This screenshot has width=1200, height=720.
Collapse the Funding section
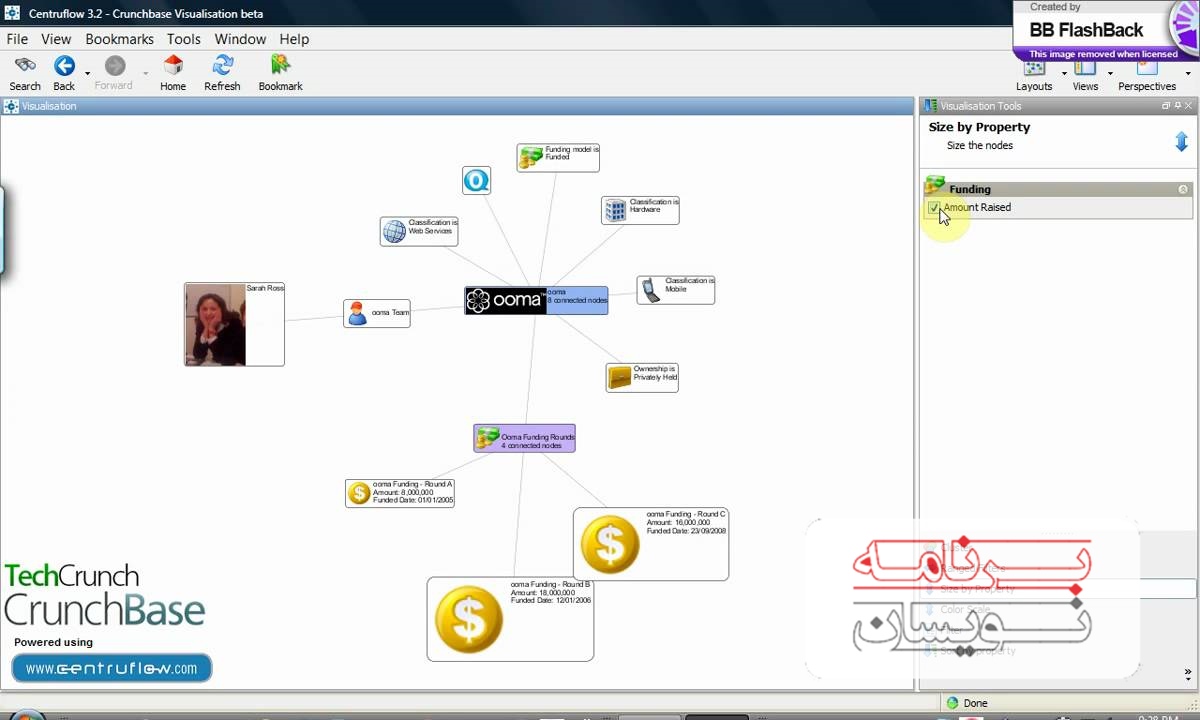tap(1183, 189)
